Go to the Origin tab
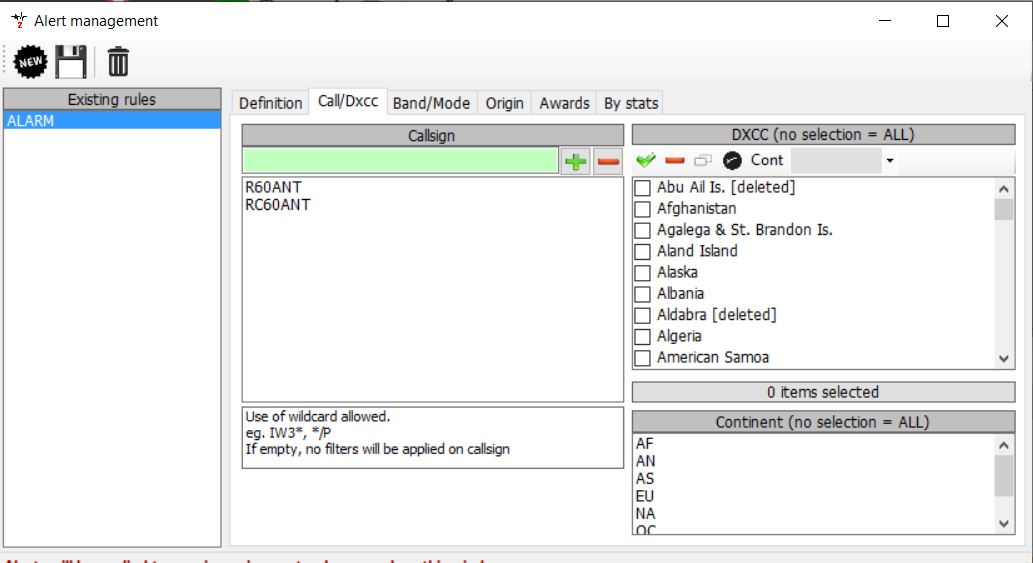 click(505, 103)
